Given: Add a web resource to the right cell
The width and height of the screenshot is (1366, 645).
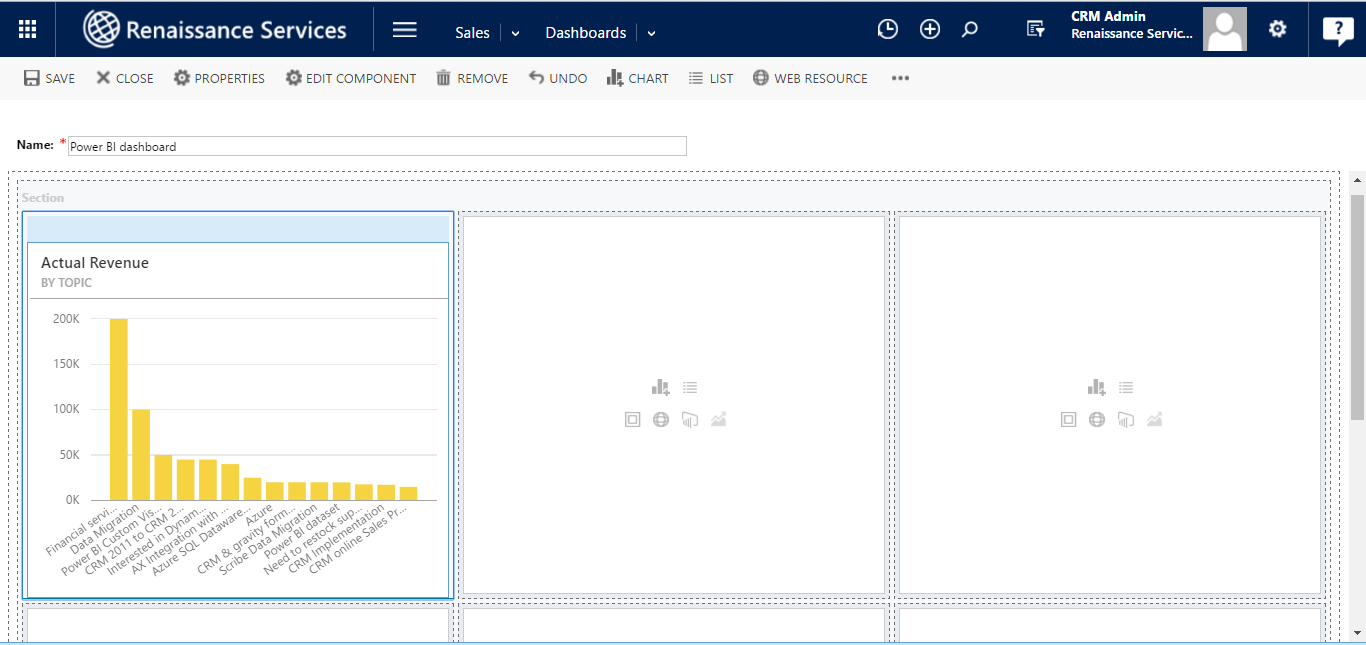Looking at the screenshot, I should 1097,420.
